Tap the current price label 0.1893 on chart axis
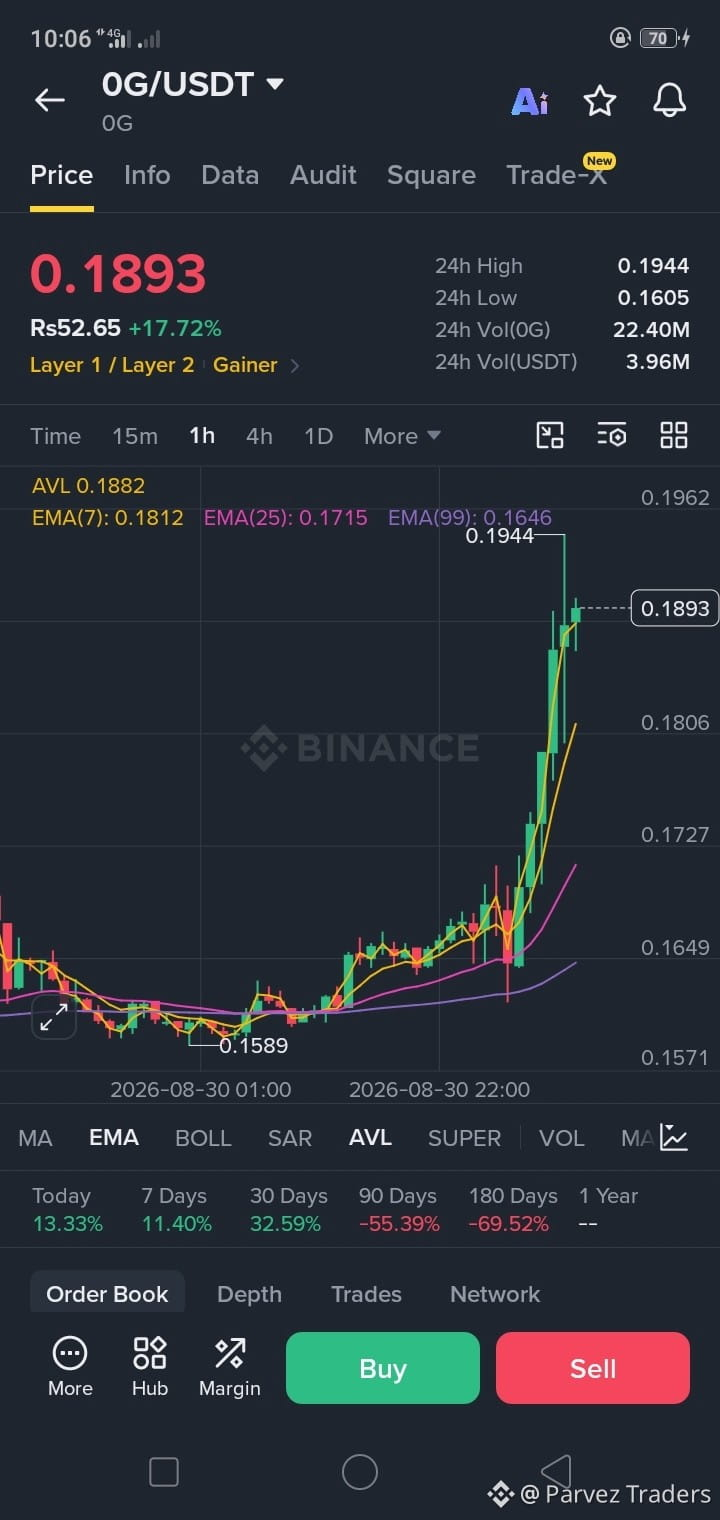The image size is (720, 1520). point(675,608)
